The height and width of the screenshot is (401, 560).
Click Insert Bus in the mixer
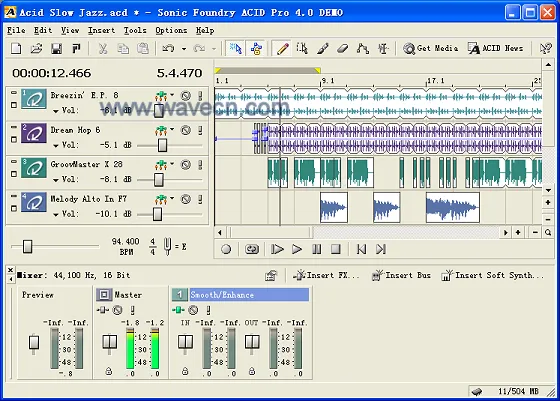tap(401, 275)
